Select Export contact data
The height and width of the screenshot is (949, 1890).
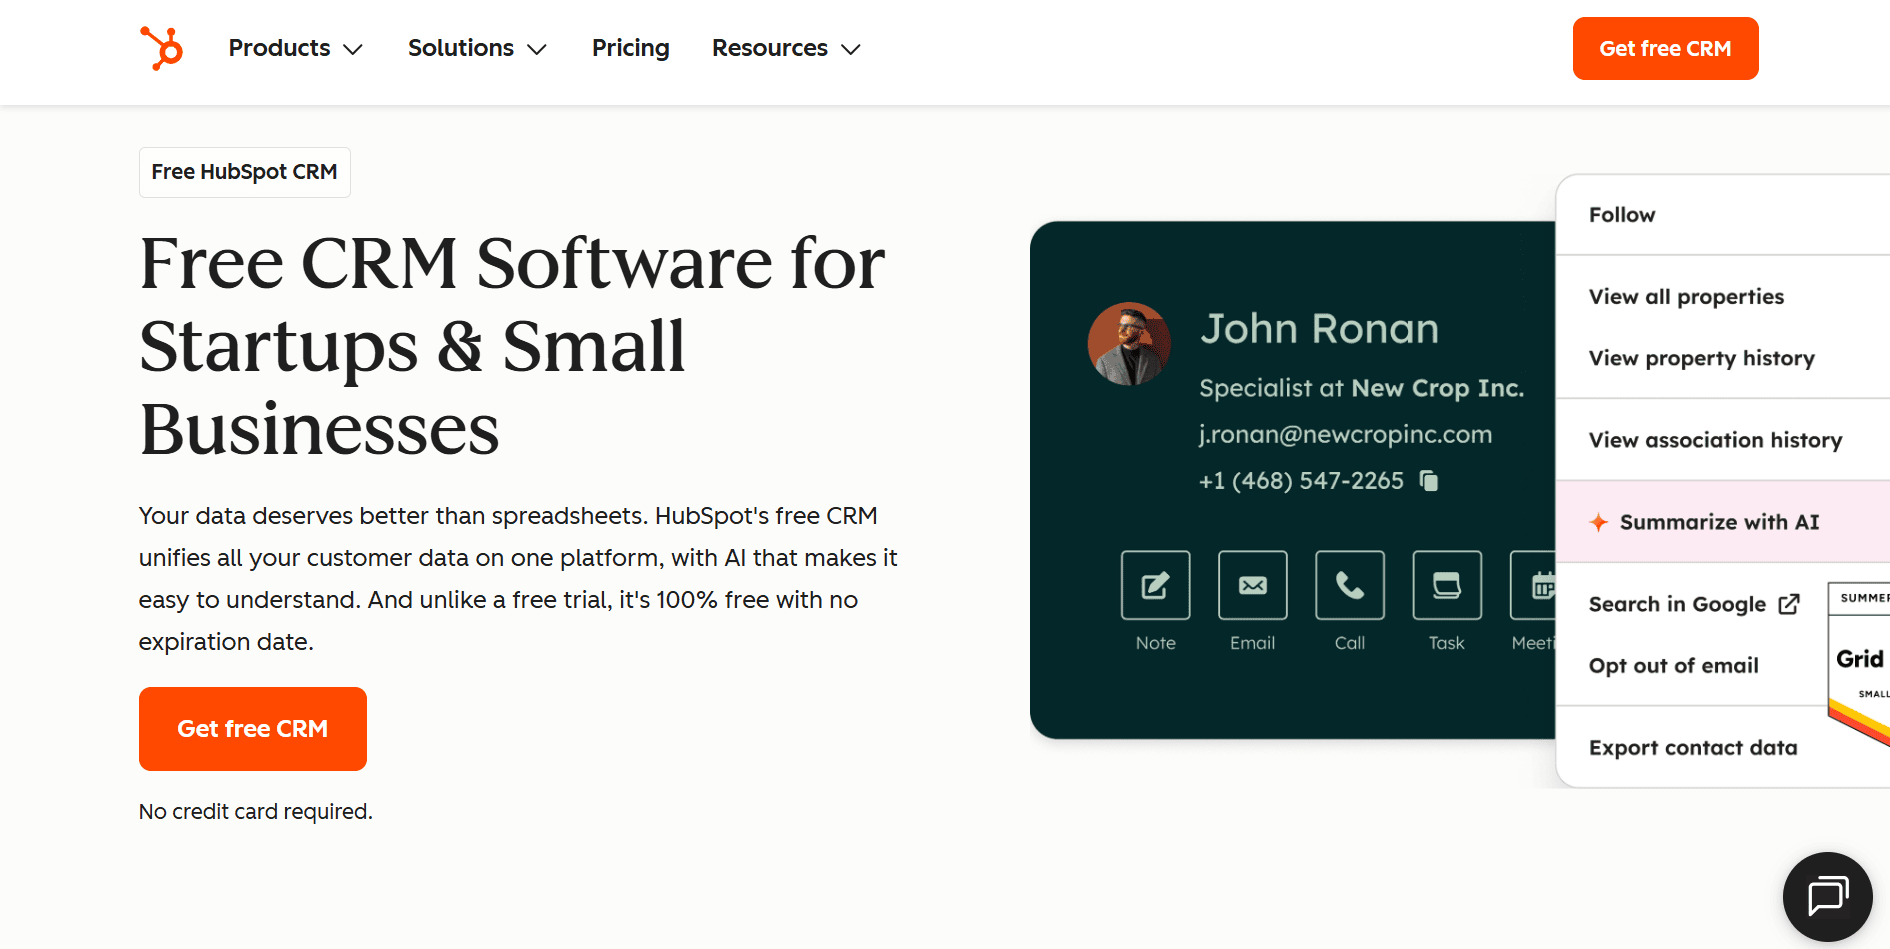tap(1693, 748)
